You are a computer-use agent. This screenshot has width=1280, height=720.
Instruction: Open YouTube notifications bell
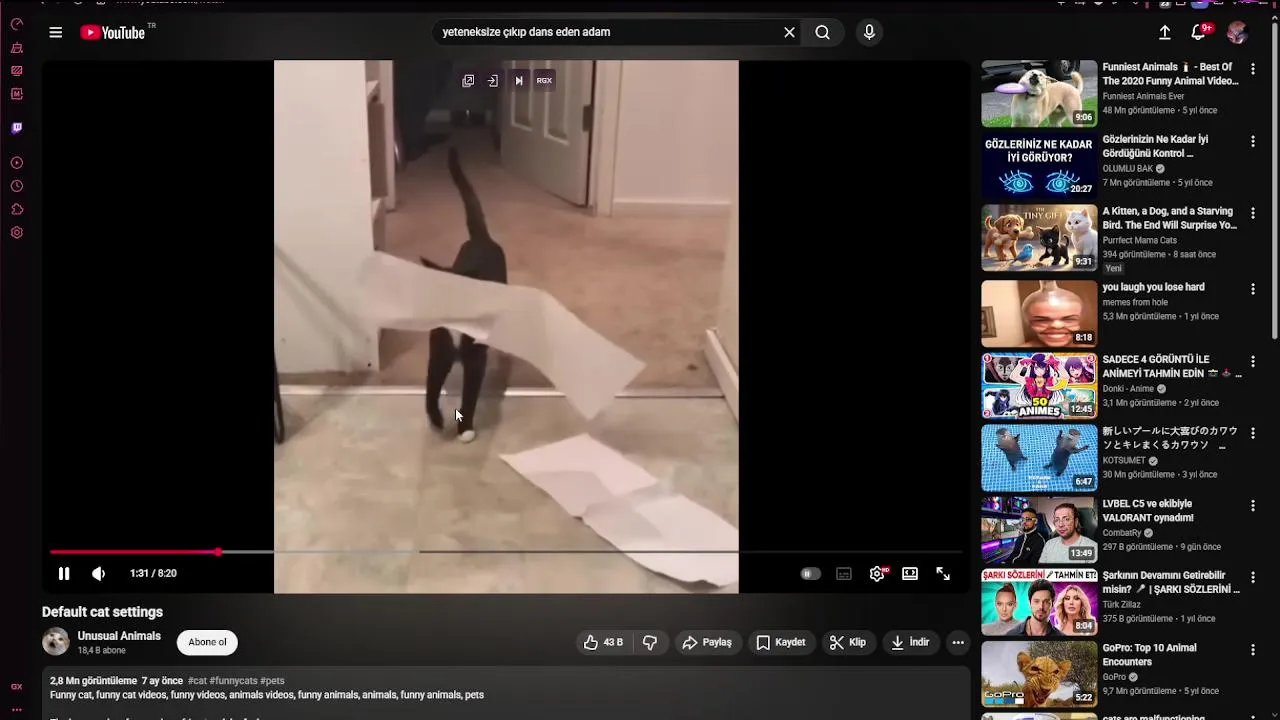[x=1199, y=32]
